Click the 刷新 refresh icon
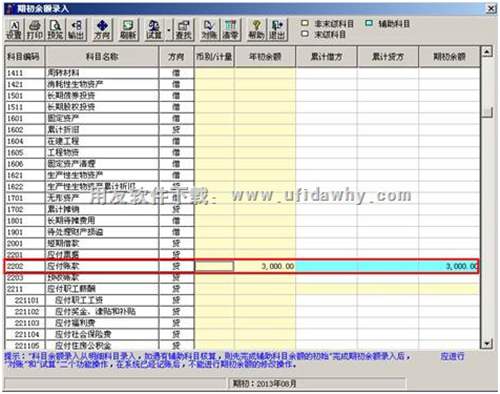This screenshot has height=394, width=500. pos(128,30)
